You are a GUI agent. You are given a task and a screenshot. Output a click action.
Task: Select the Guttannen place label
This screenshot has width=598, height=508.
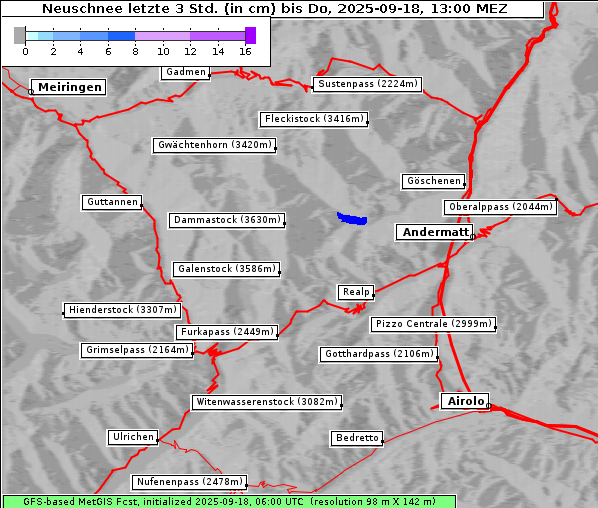[112, 202]
